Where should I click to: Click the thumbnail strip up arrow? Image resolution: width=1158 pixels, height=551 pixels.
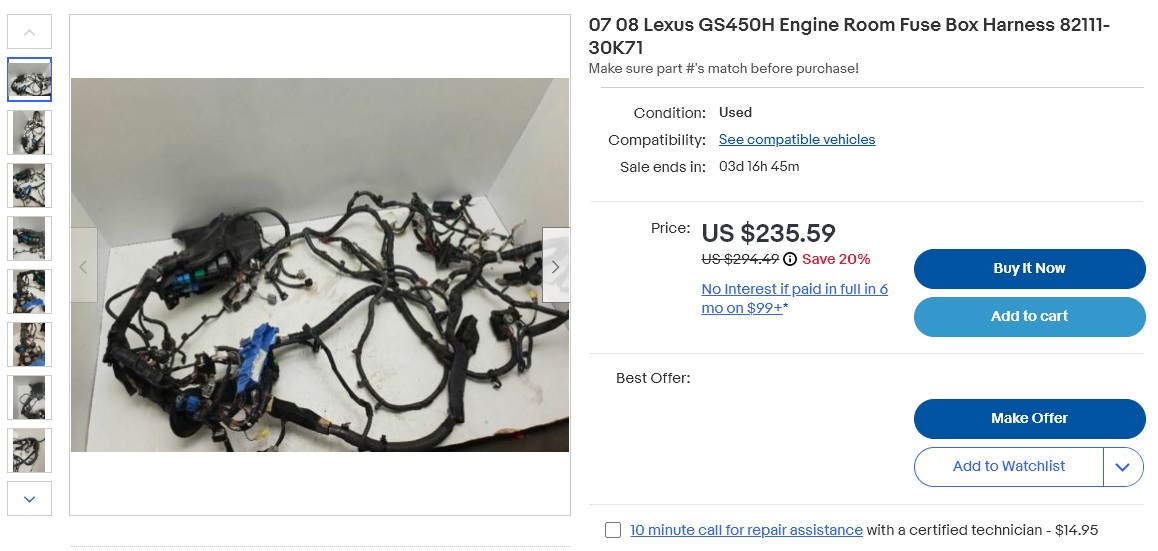30,32
